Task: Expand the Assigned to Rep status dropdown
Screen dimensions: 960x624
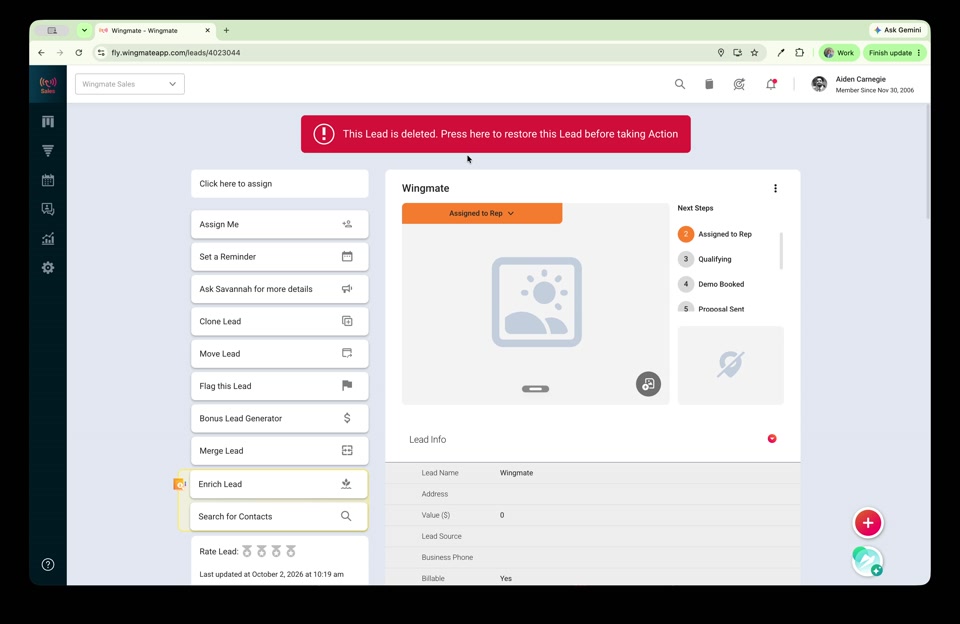Action: point(482,213)
